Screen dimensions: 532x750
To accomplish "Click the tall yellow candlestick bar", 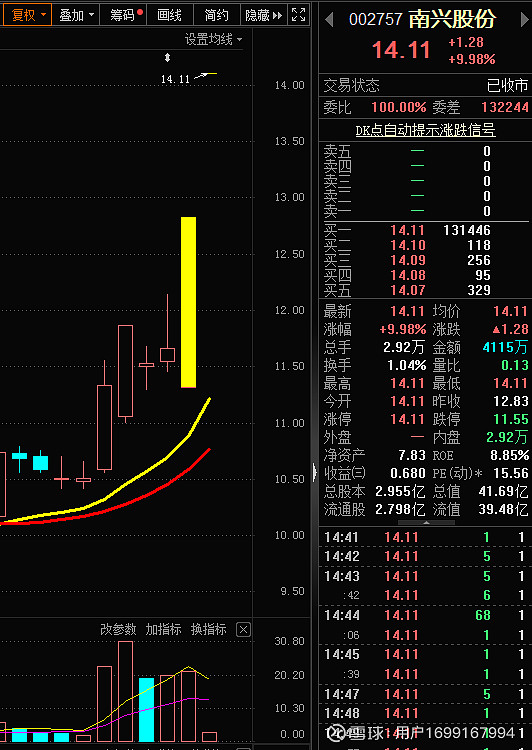I will click(188, 302).
